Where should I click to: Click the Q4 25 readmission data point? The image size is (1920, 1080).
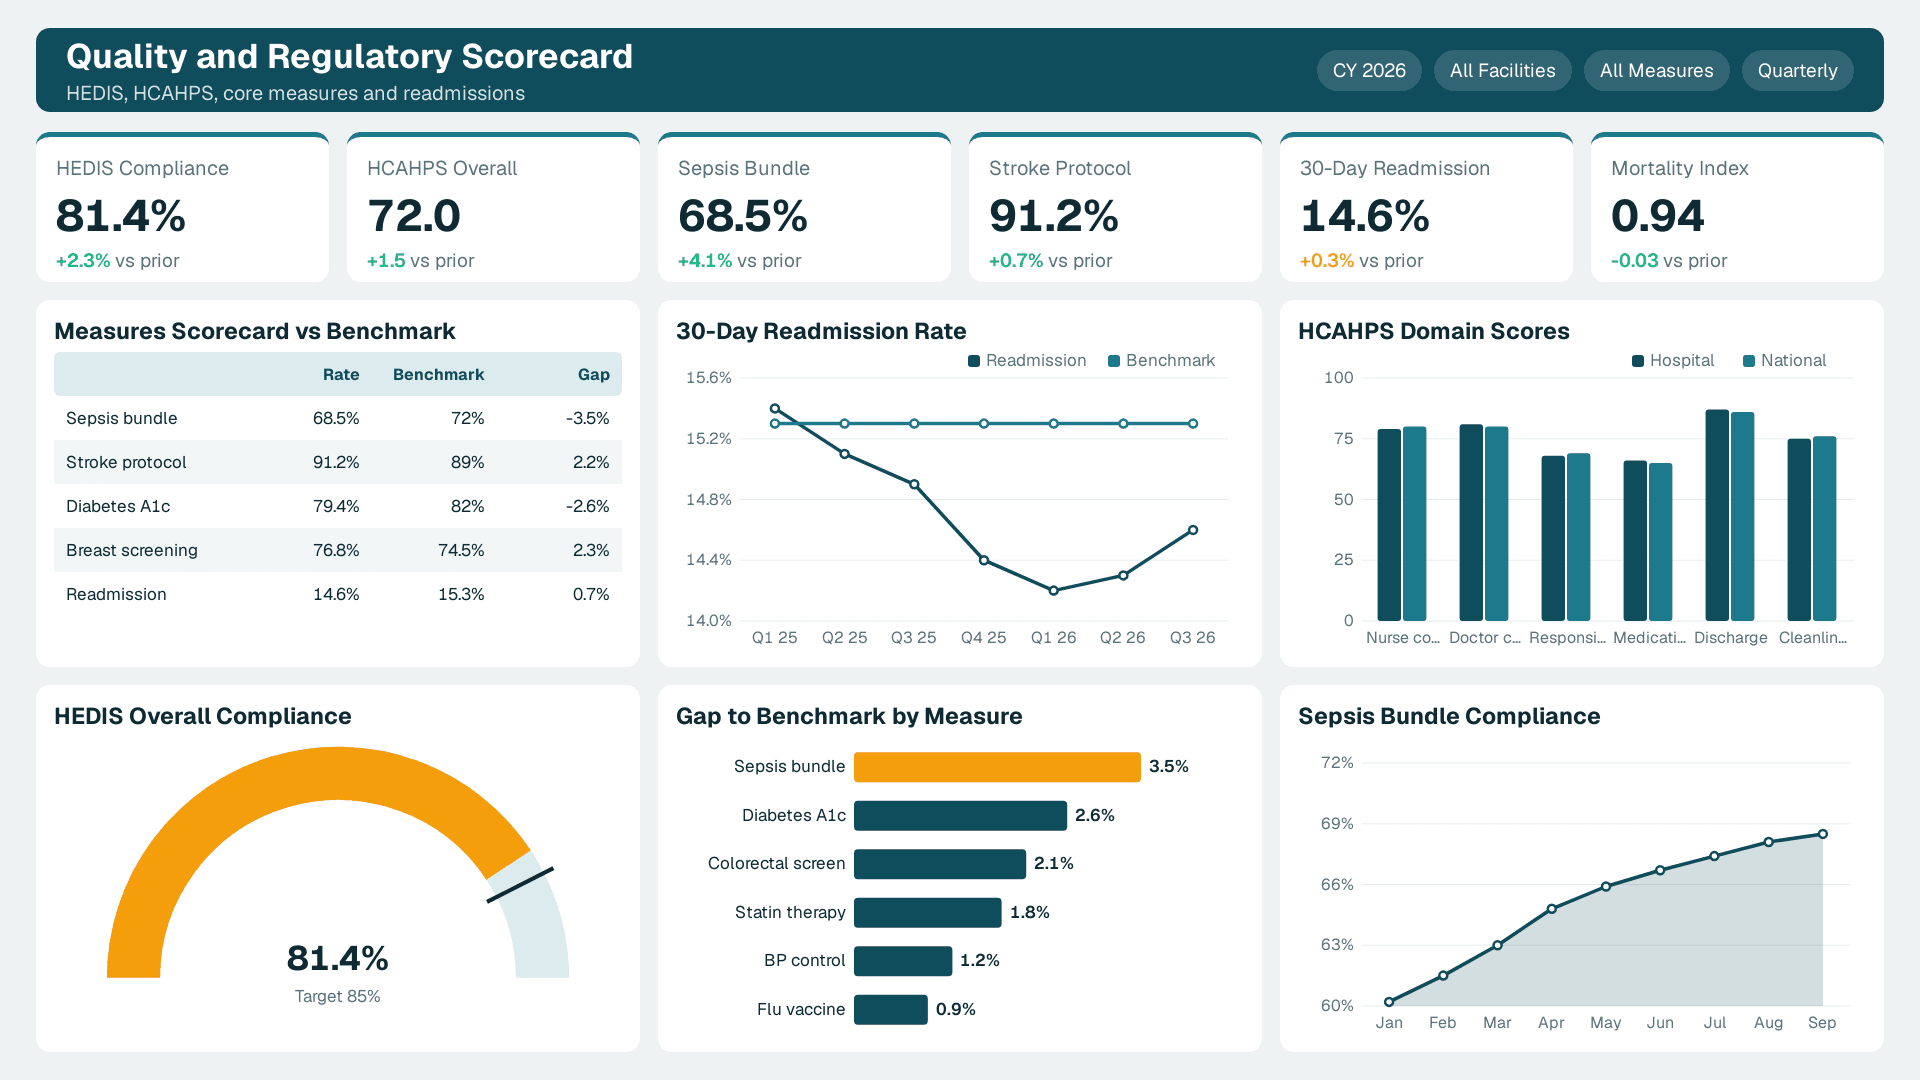(984, 560)
